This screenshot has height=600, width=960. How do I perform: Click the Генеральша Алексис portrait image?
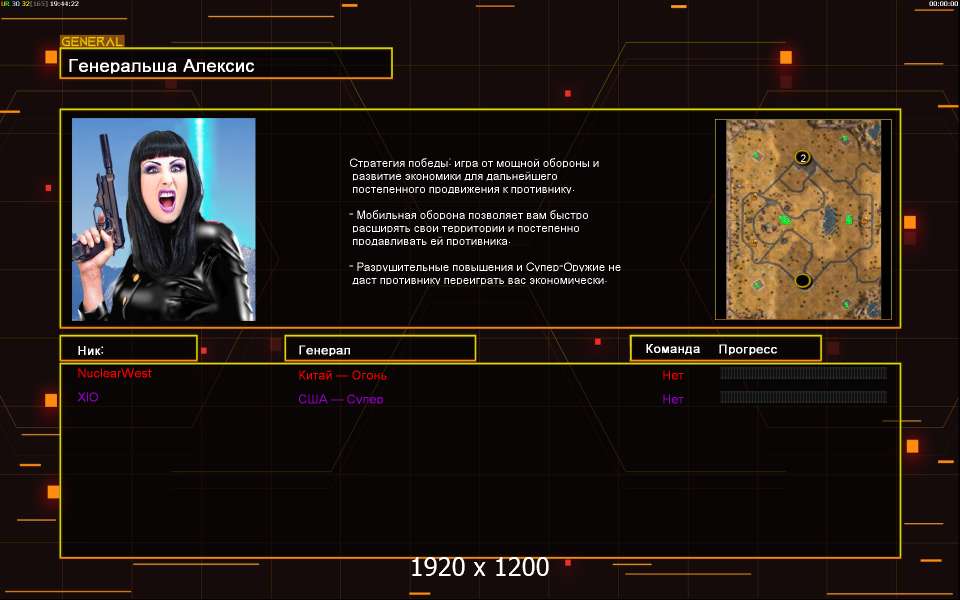163,219
